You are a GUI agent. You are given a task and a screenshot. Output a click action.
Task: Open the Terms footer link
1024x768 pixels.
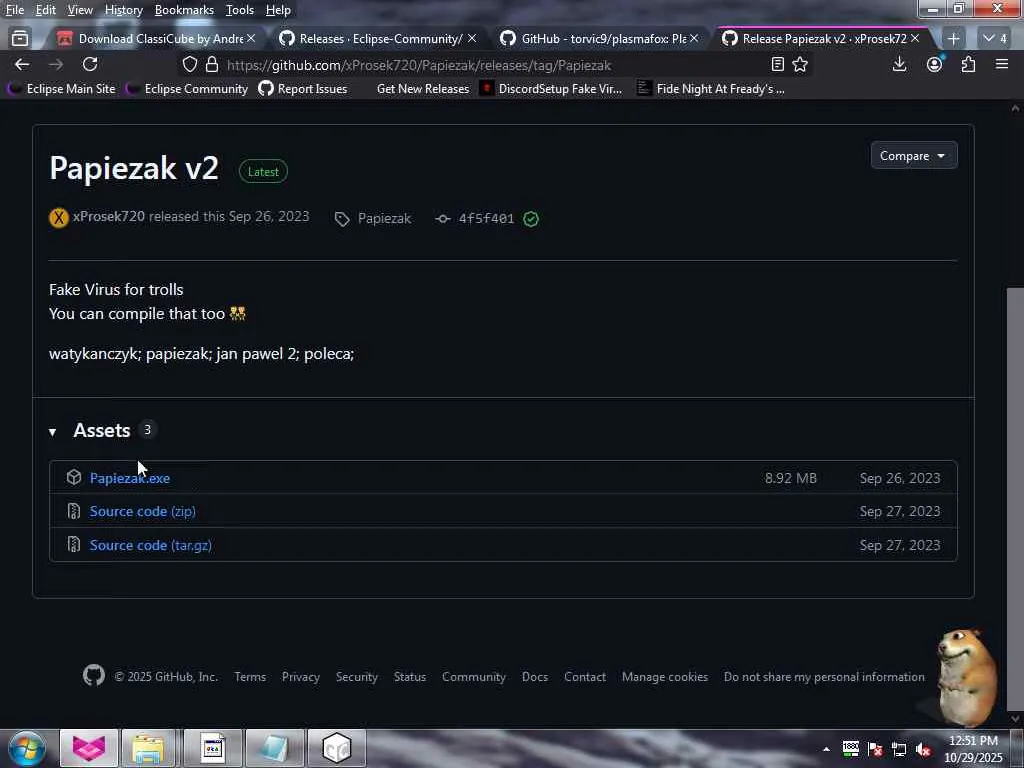point(250,677)
